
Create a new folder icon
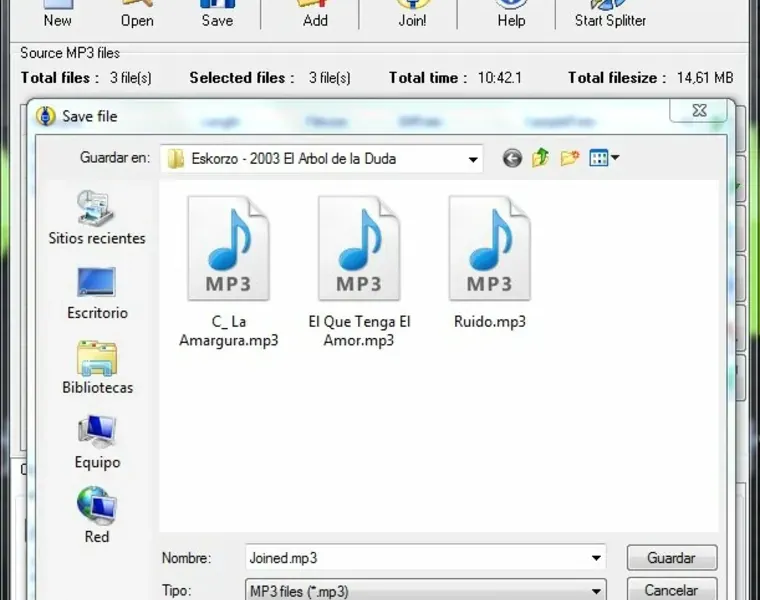tap(570, 158)
